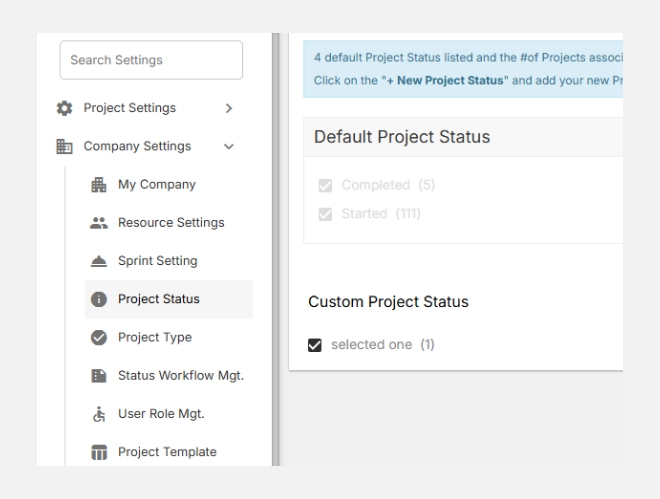This screenshot has width=660, height=499.
Task: Click the Search Settings input field
Action: (151, 60)
